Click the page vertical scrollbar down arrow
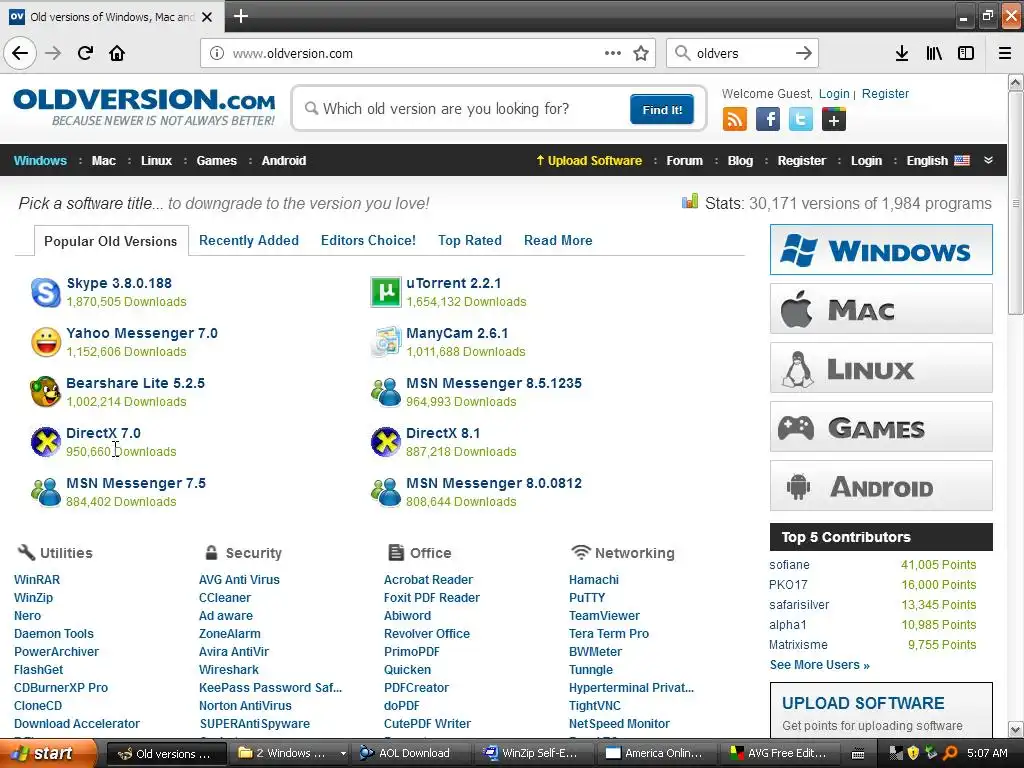The image size is (1024, 768). point(1016,729)
